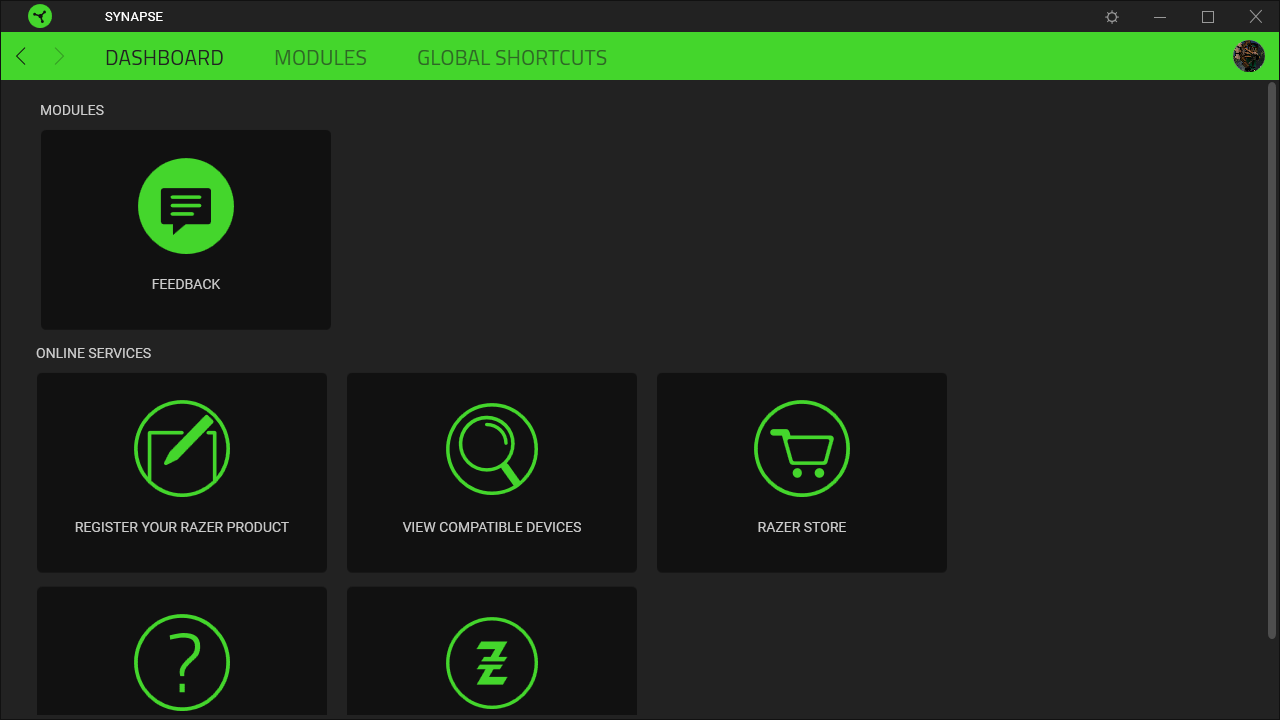
Task: Click the Razer logo in title bar
Action: 40,16
